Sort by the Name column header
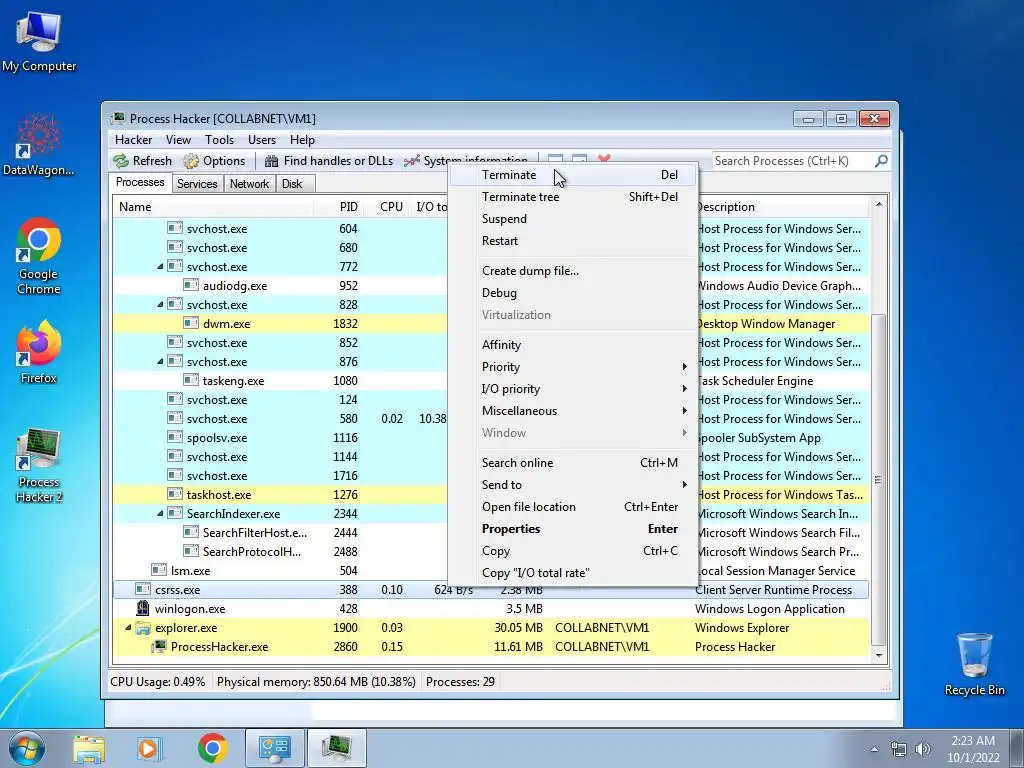The image size is (1024, 768). coord(213,207)
